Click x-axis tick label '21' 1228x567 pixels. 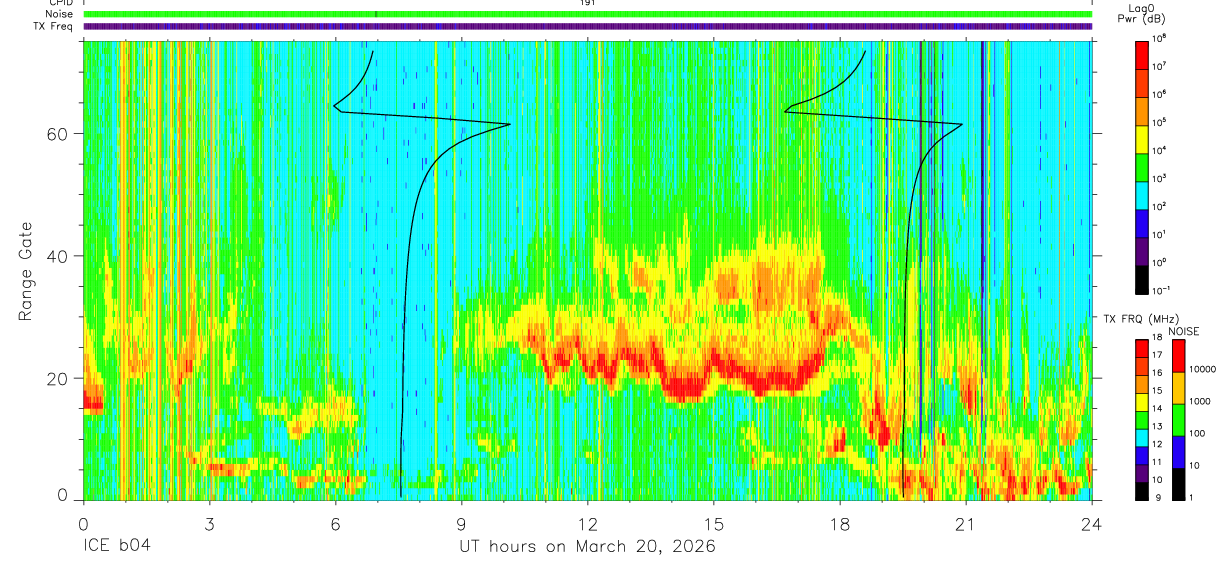tap(965, 523)
